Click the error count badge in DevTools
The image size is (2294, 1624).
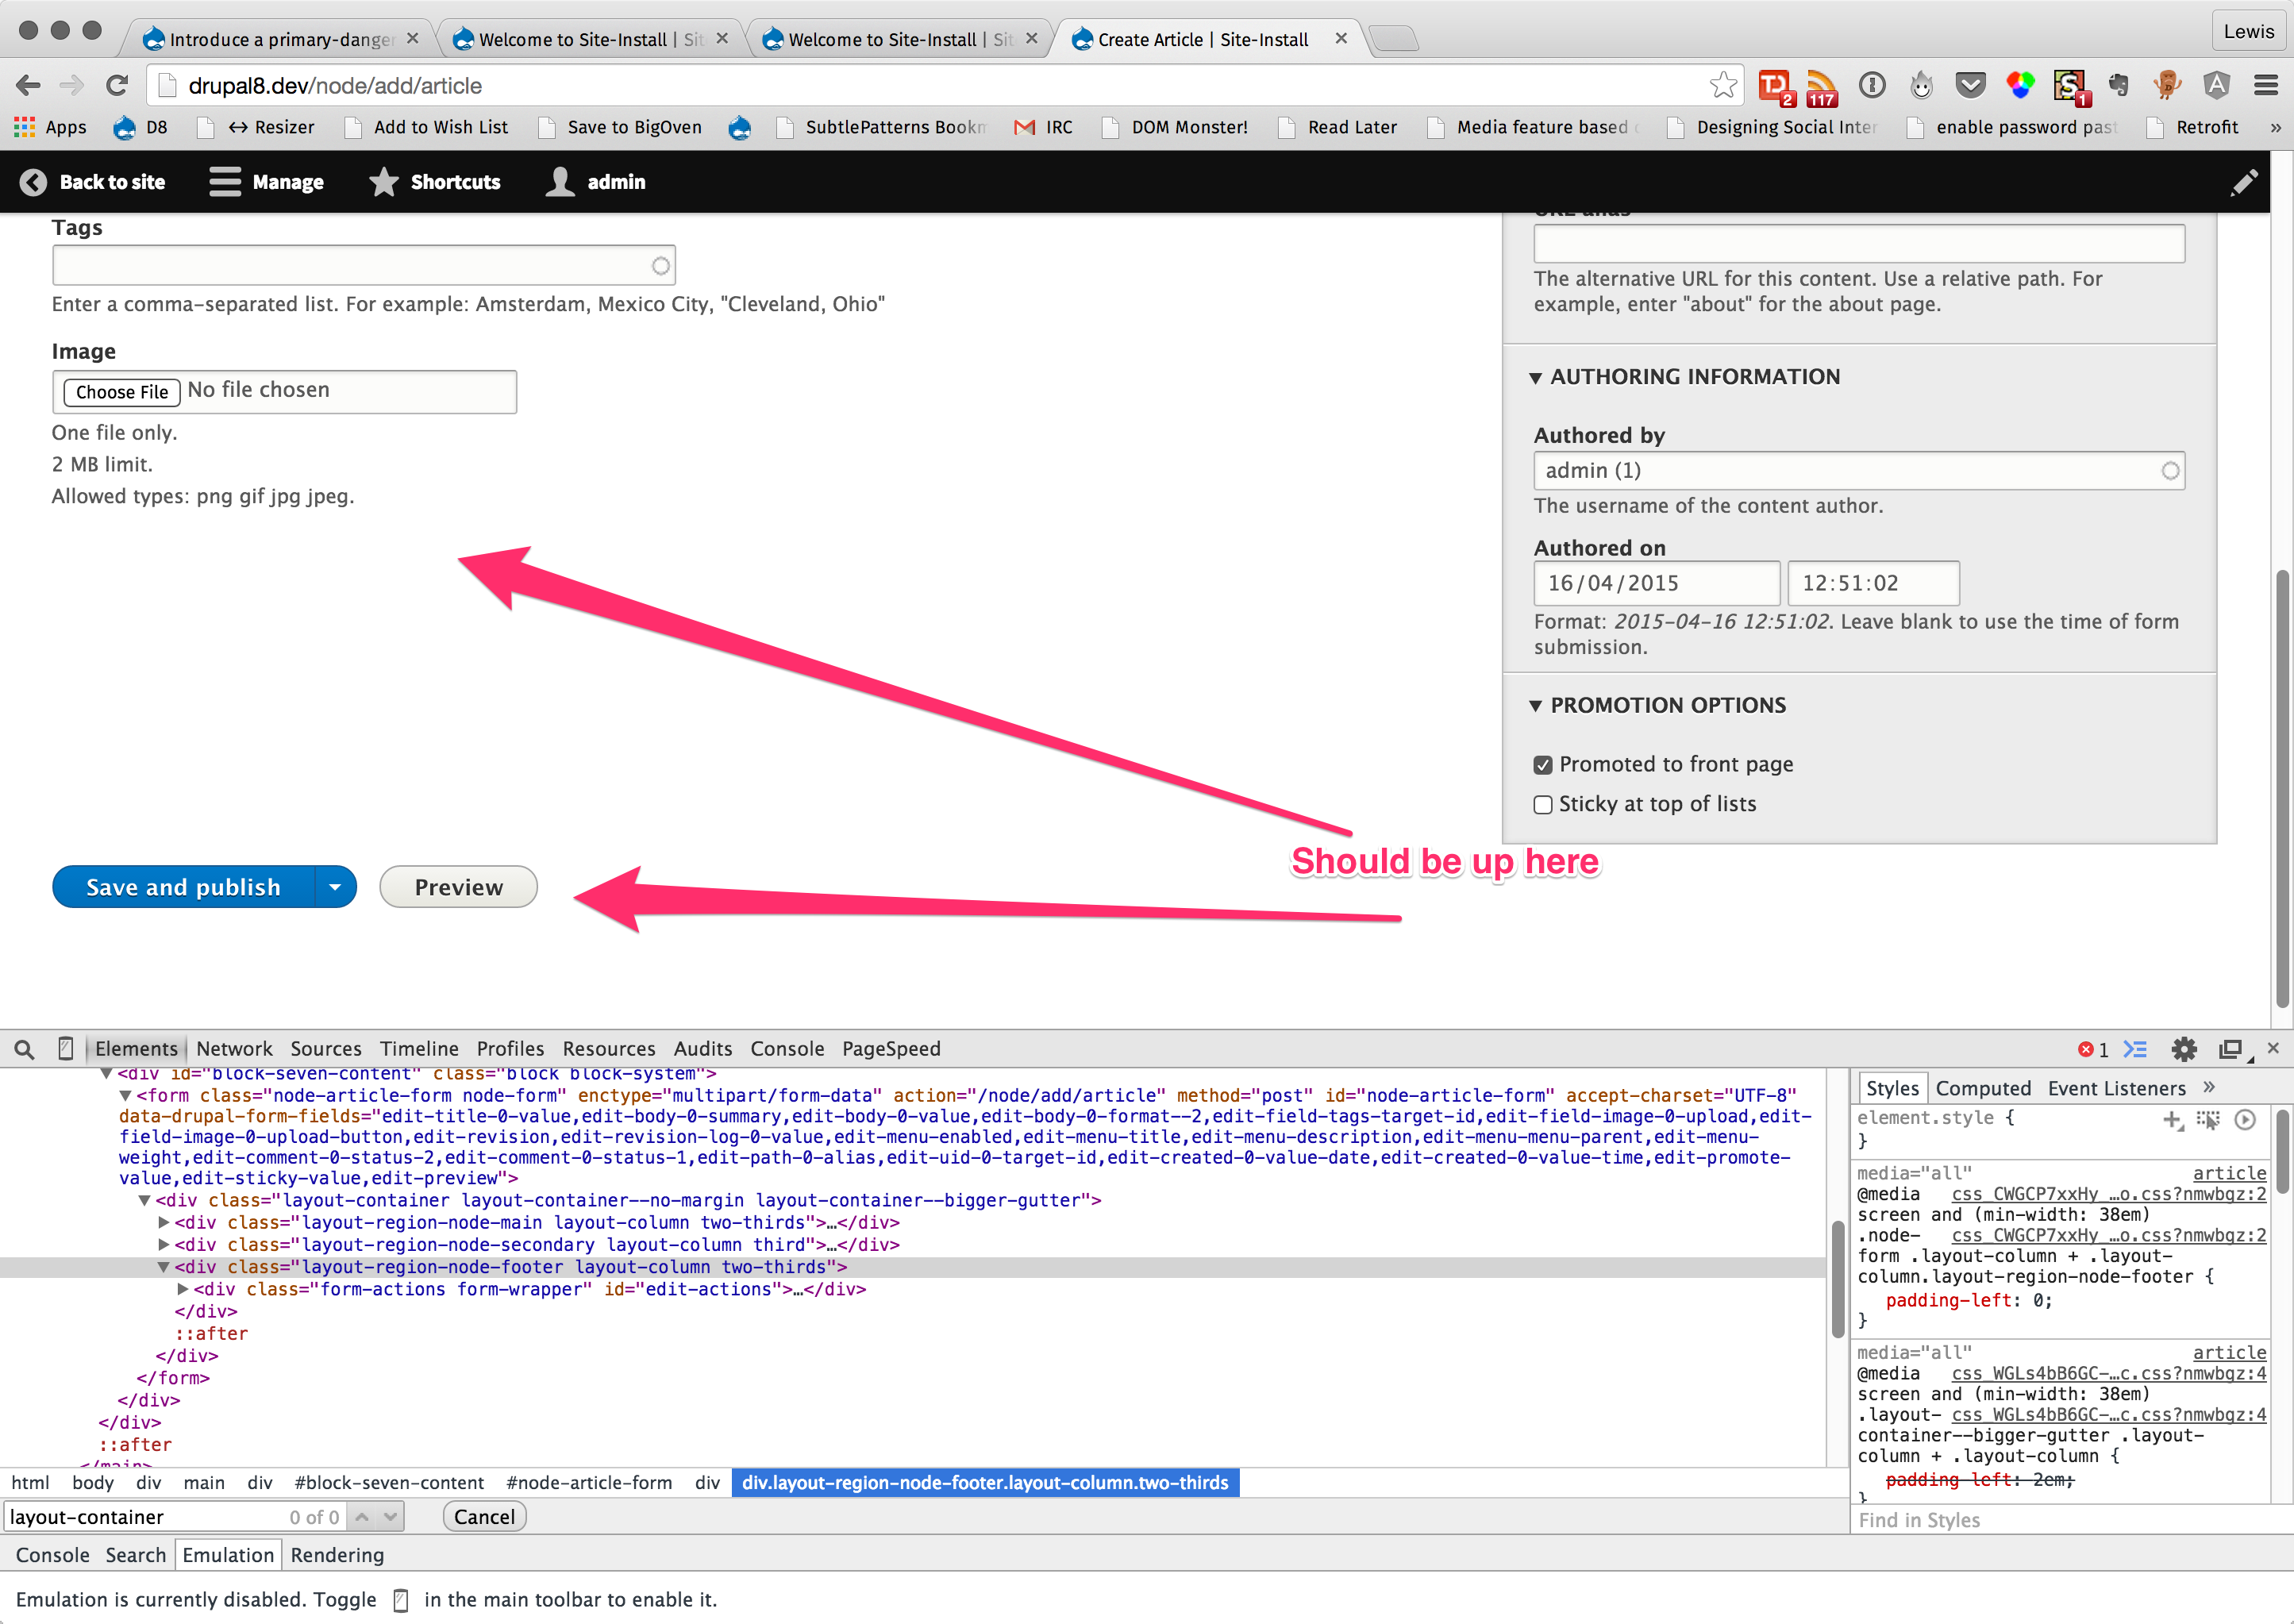coord(2094,1048)
